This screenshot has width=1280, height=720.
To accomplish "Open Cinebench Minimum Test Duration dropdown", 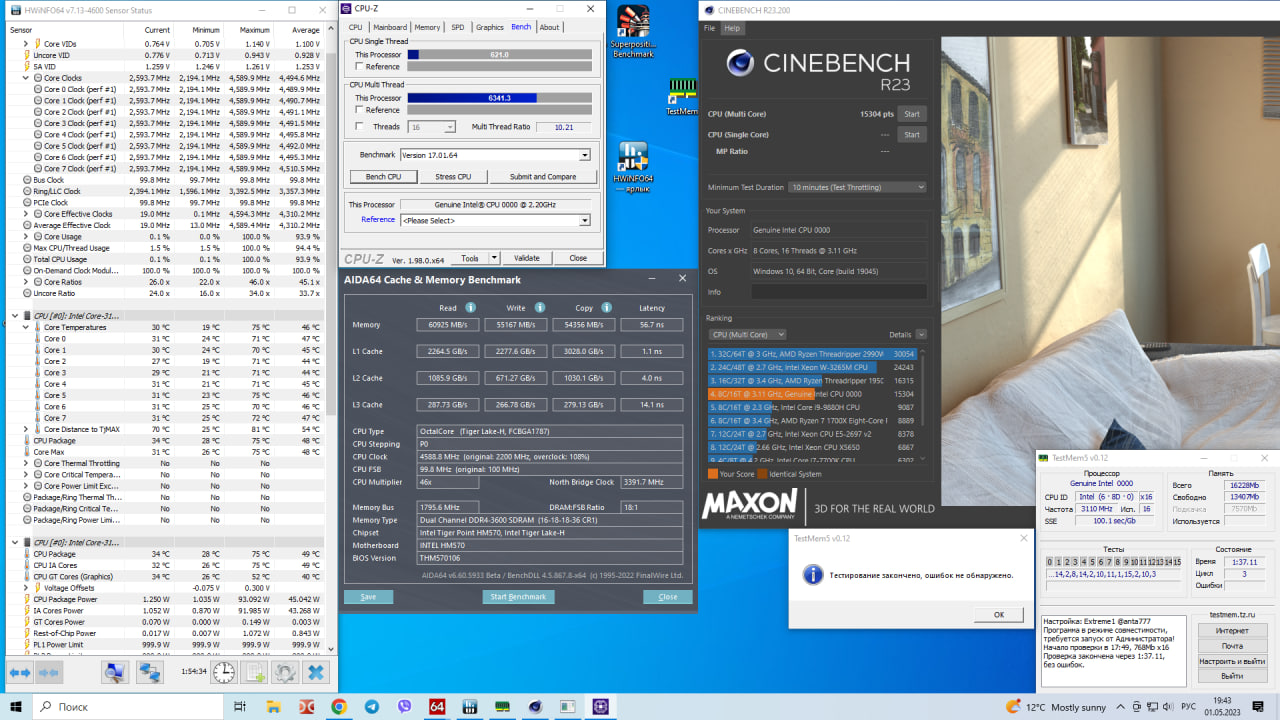I will 857,187.
